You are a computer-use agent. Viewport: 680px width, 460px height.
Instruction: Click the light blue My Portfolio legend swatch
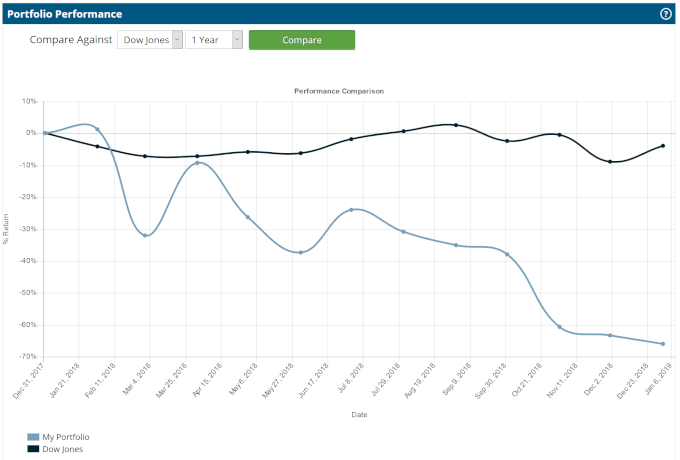pos(33,437)
